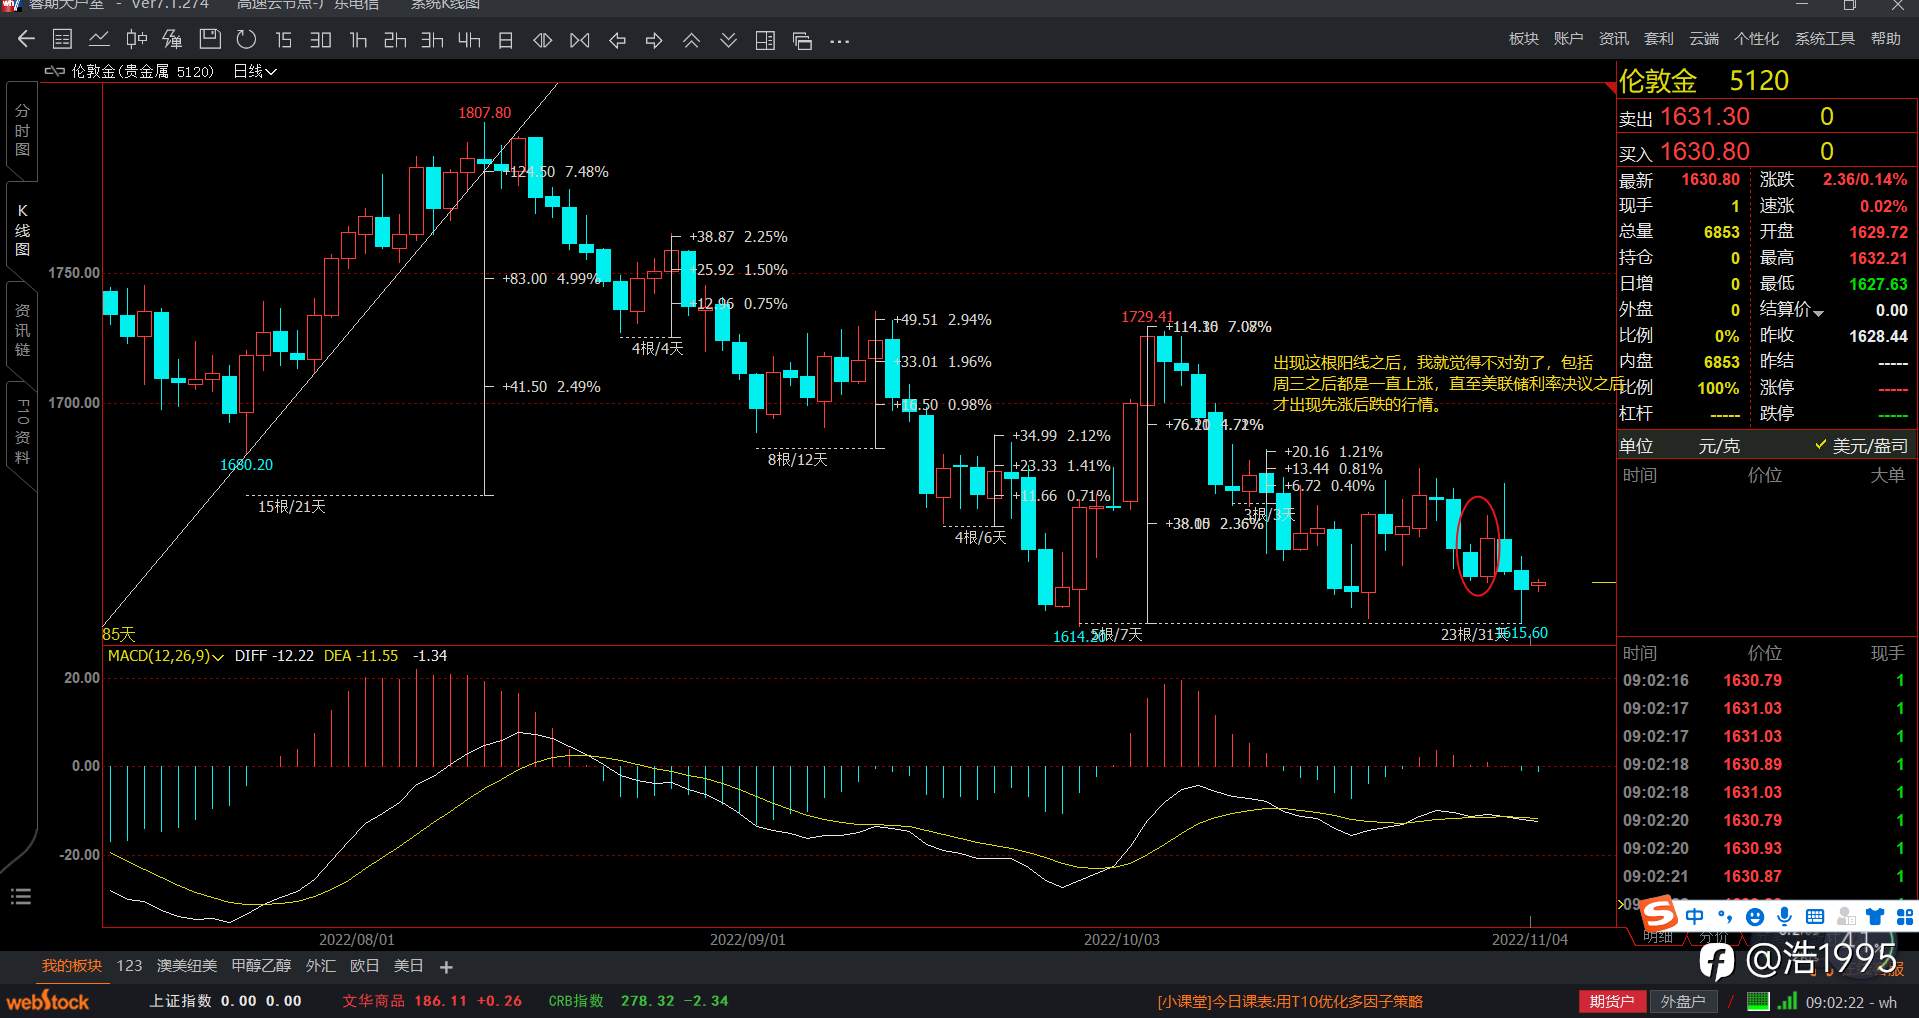Move chart left with hollow left arrow
The image size is (1919, 1018).
617,40
